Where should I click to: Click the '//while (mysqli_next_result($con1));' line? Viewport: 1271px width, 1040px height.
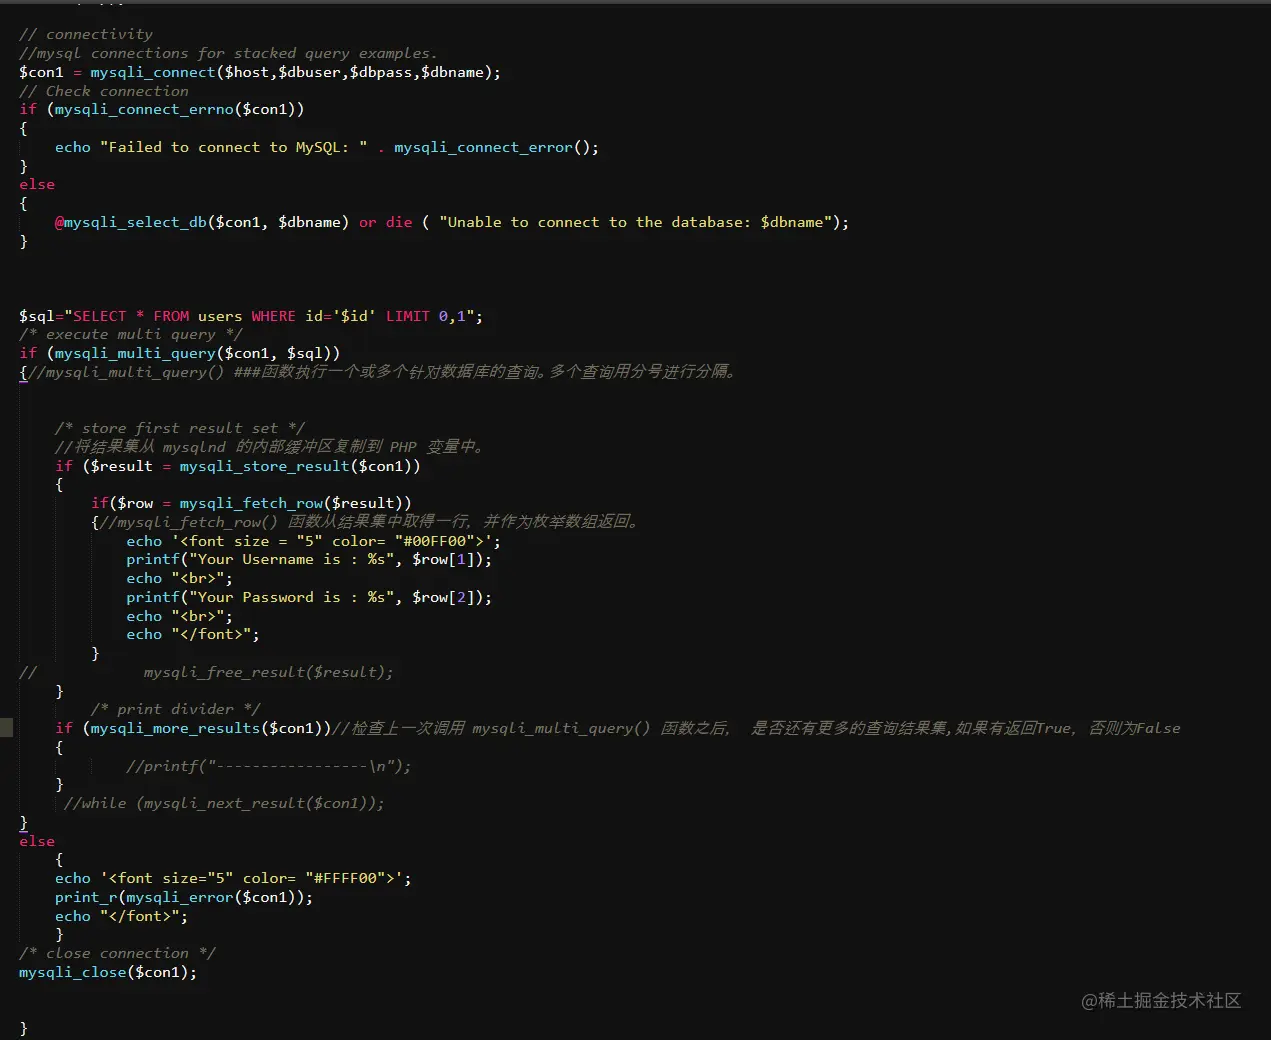click(224, 803)
